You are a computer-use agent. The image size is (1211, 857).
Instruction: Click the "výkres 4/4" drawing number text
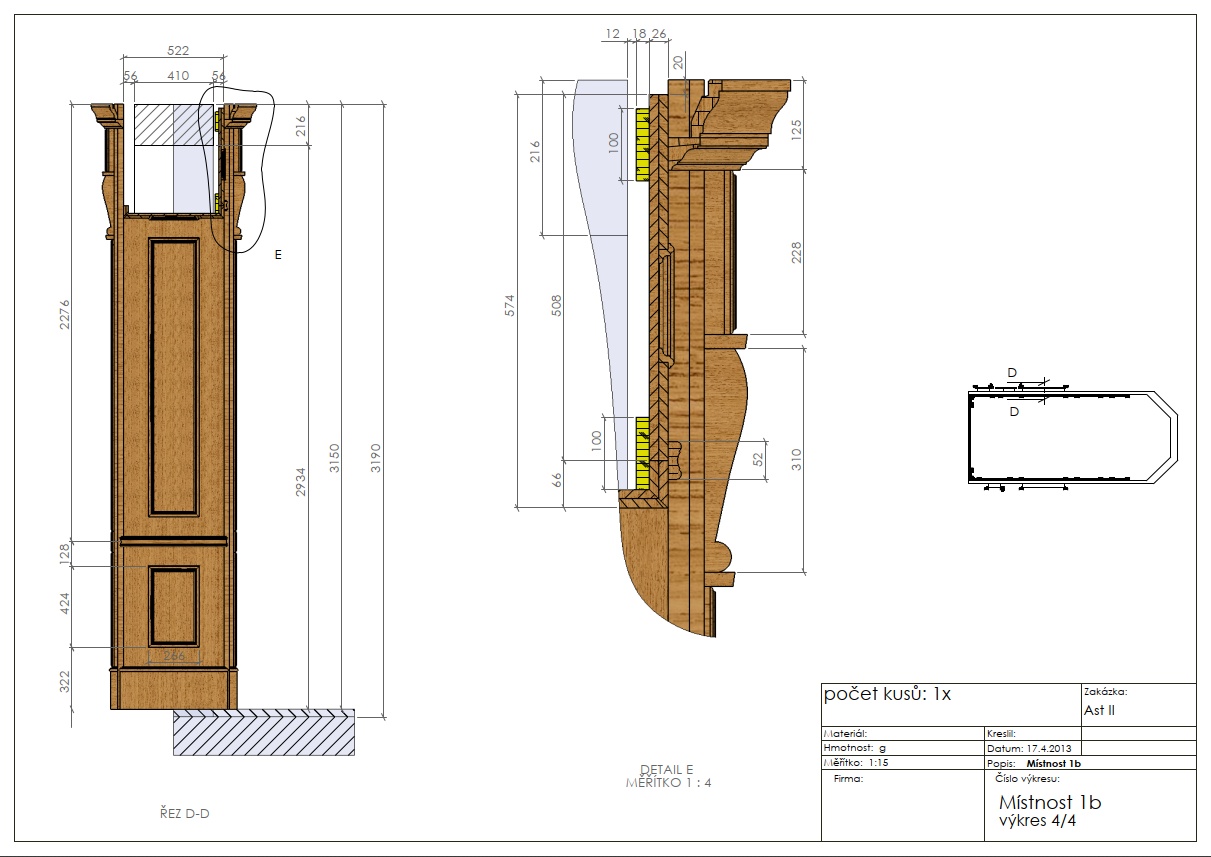pyautogui.click(x=1037, y=822)
